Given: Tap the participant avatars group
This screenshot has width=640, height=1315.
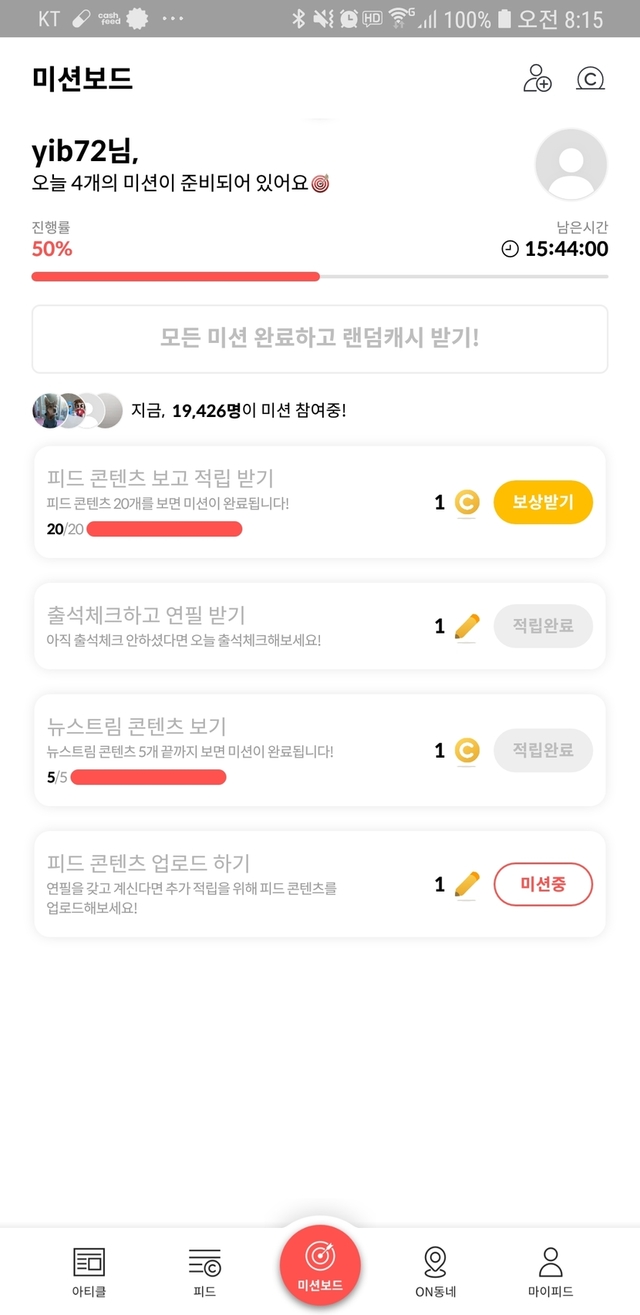Looking at the screenshot, I should [x=77, y=410].
